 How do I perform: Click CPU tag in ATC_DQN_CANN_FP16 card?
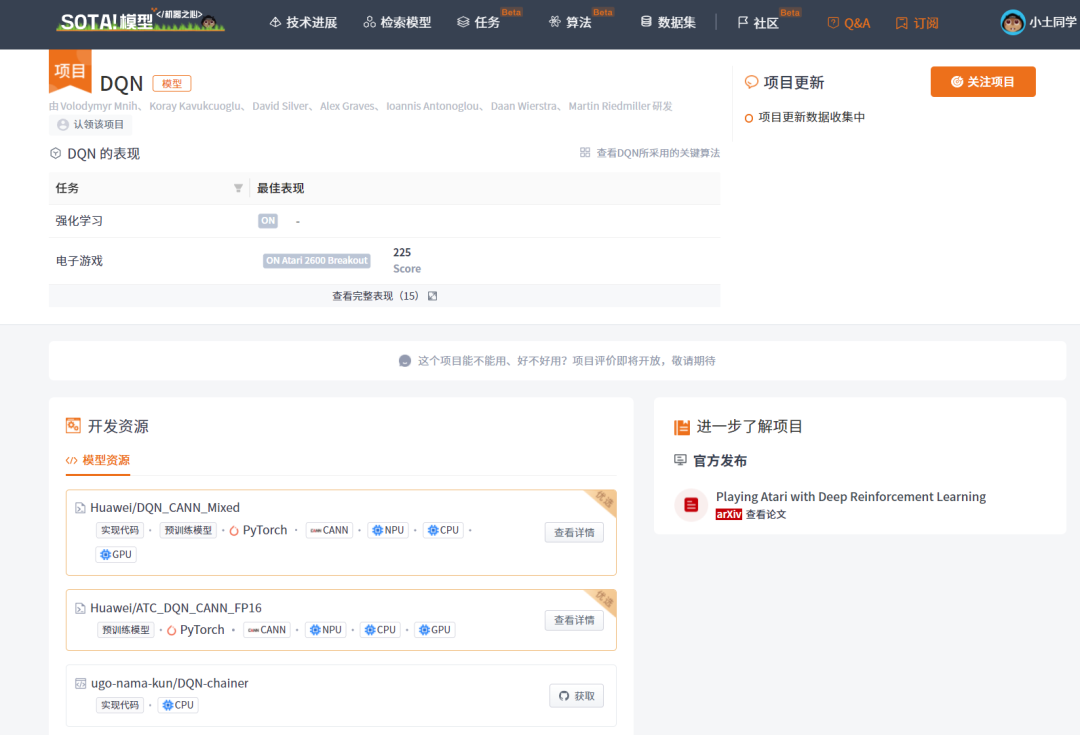click(380, 630)
